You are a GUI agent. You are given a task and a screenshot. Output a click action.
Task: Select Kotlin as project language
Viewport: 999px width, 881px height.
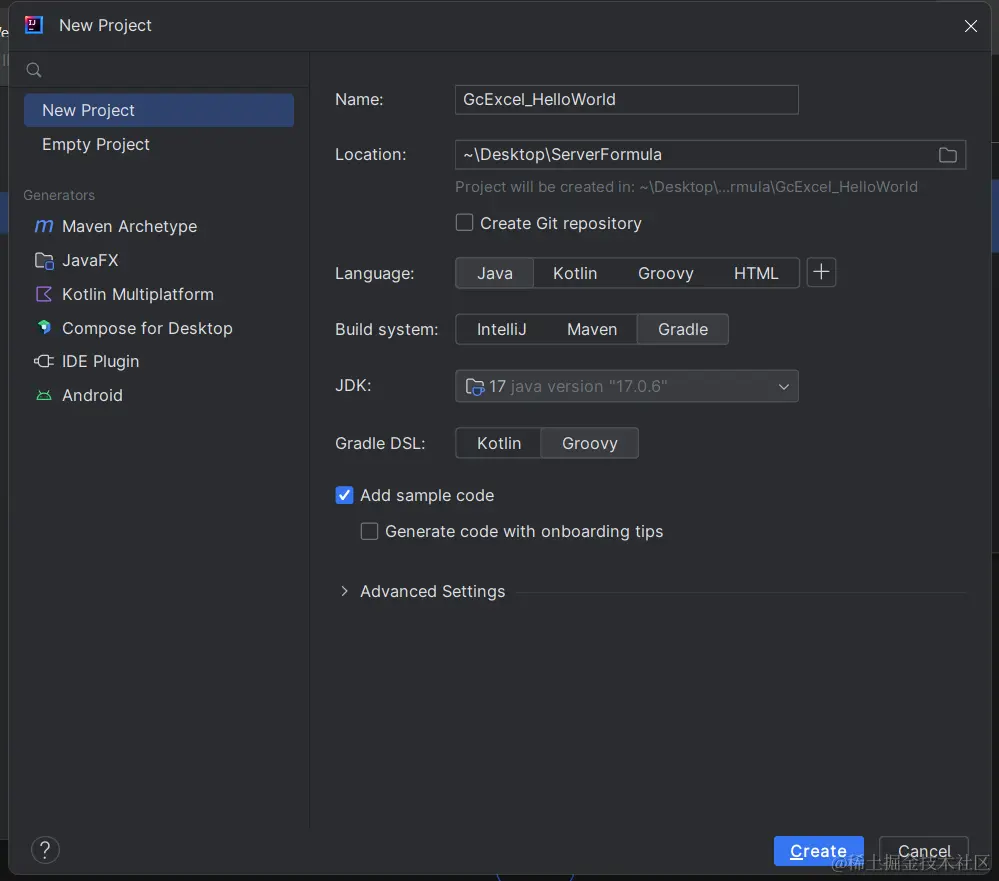[575, 273]
